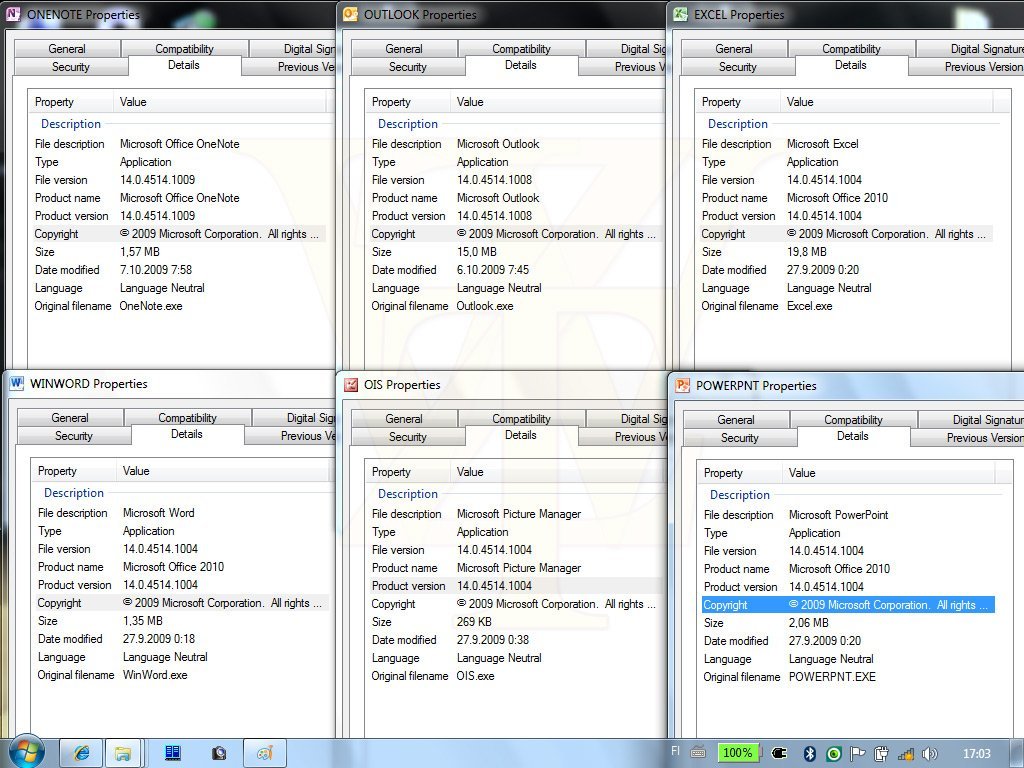Open Compatibility tab in WINWORD Properties
This screenshot has width=1024, height=768.
coord(187,417)
